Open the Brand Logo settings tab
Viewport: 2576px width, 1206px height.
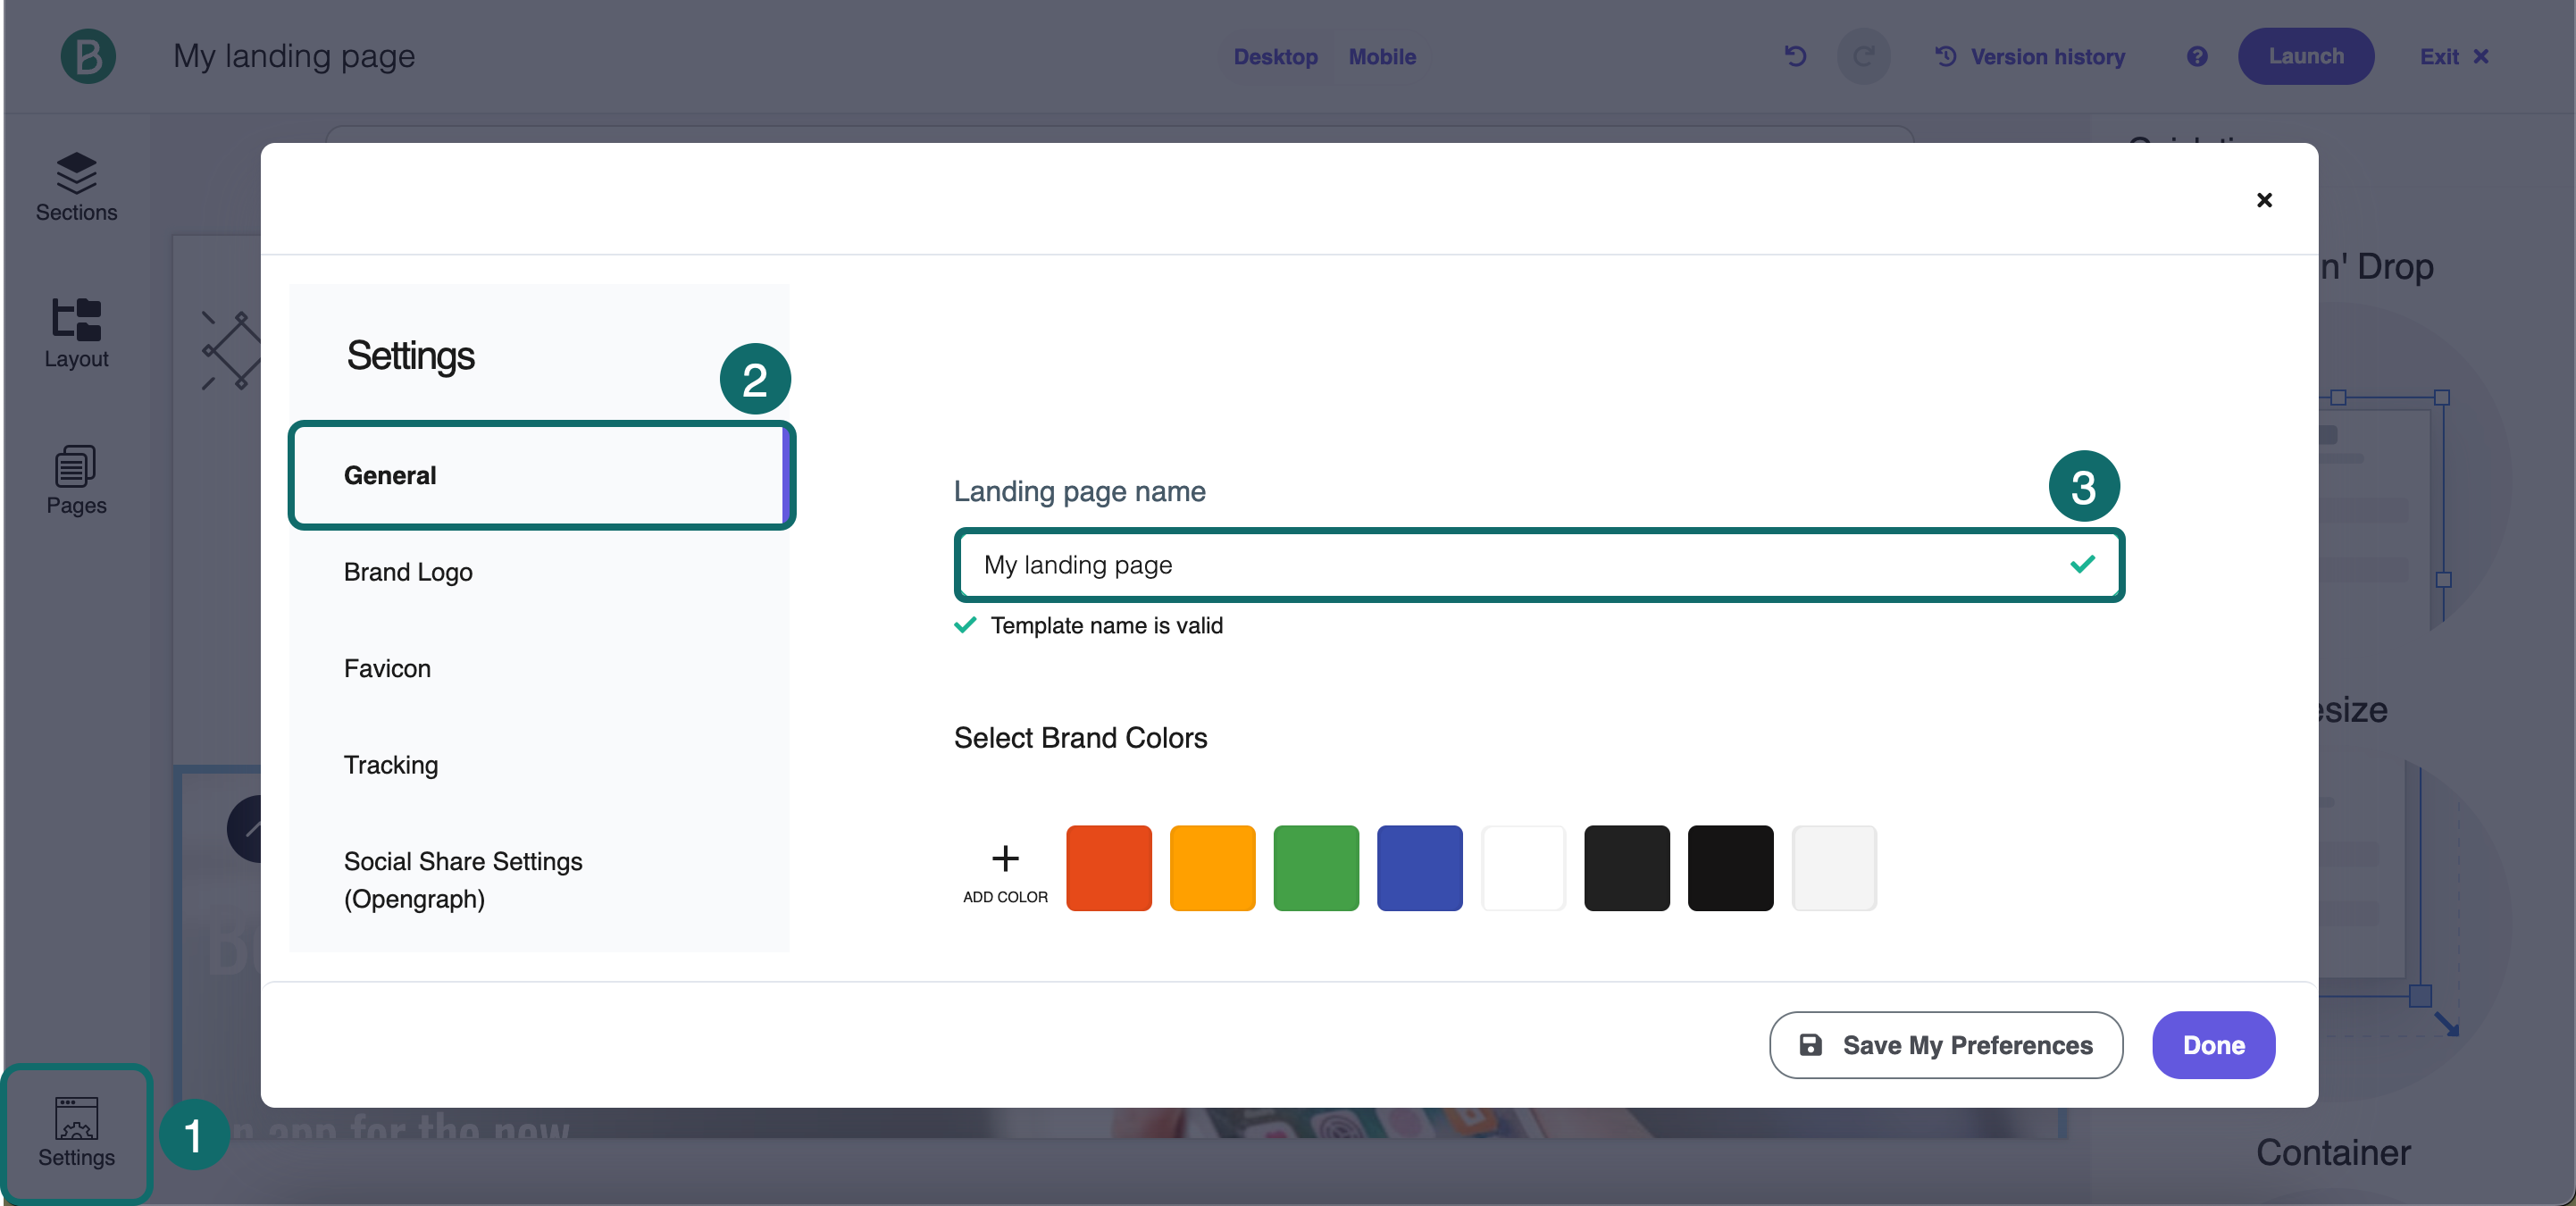pos(408,572)
